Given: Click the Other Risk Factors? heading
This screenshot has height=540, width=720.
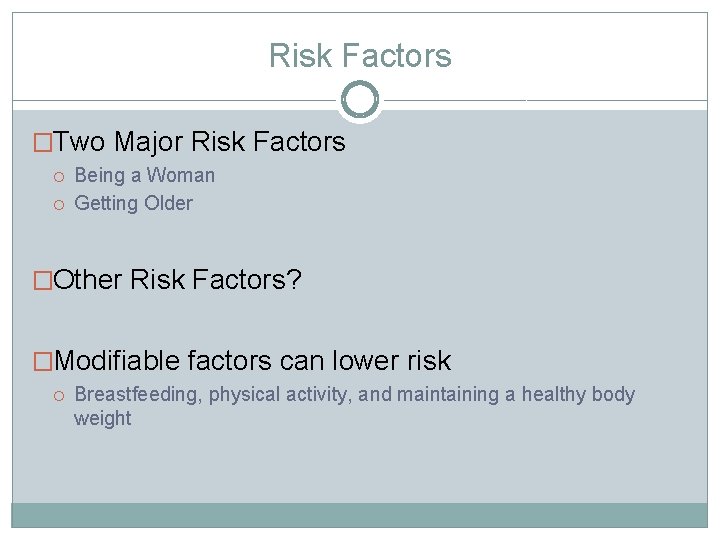Looking at the screenshot, I should (178, 281).
